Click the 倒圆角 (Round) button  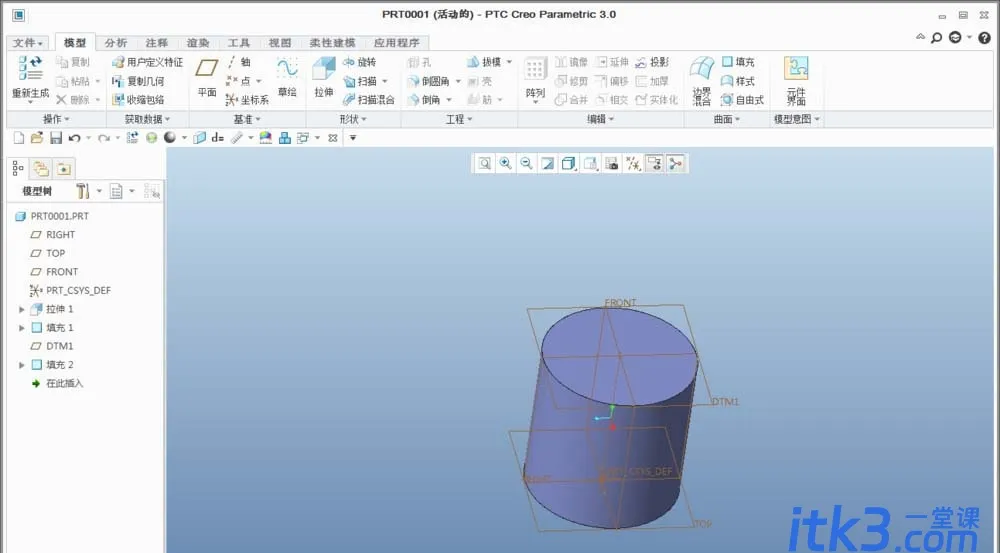(x=429, y=81)
